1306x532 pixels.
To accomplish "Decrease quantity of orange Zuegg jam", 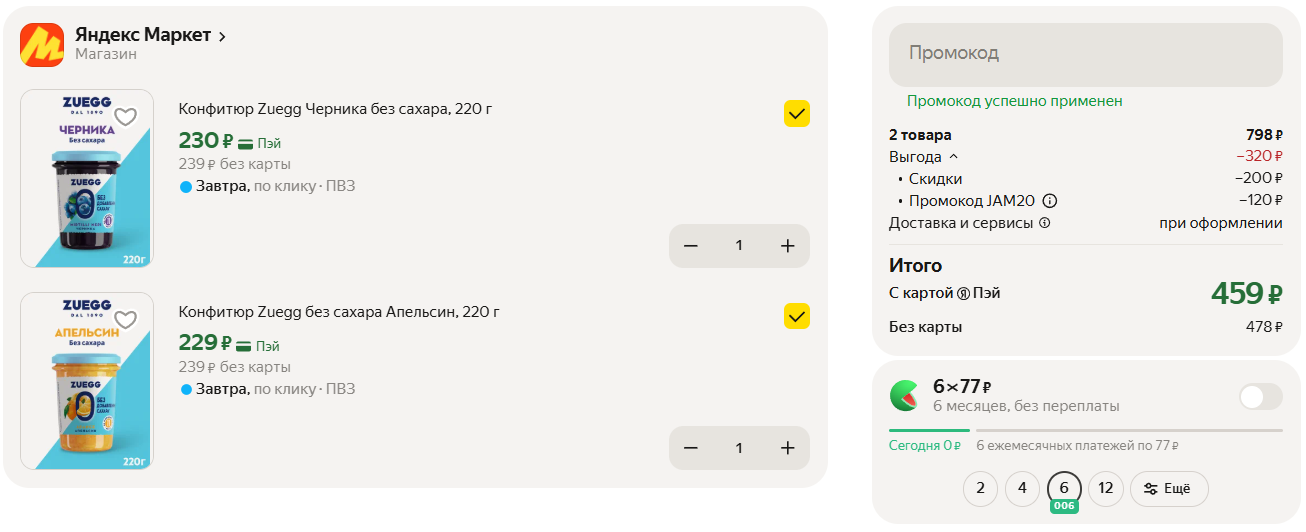I will (x=691, y=448).
